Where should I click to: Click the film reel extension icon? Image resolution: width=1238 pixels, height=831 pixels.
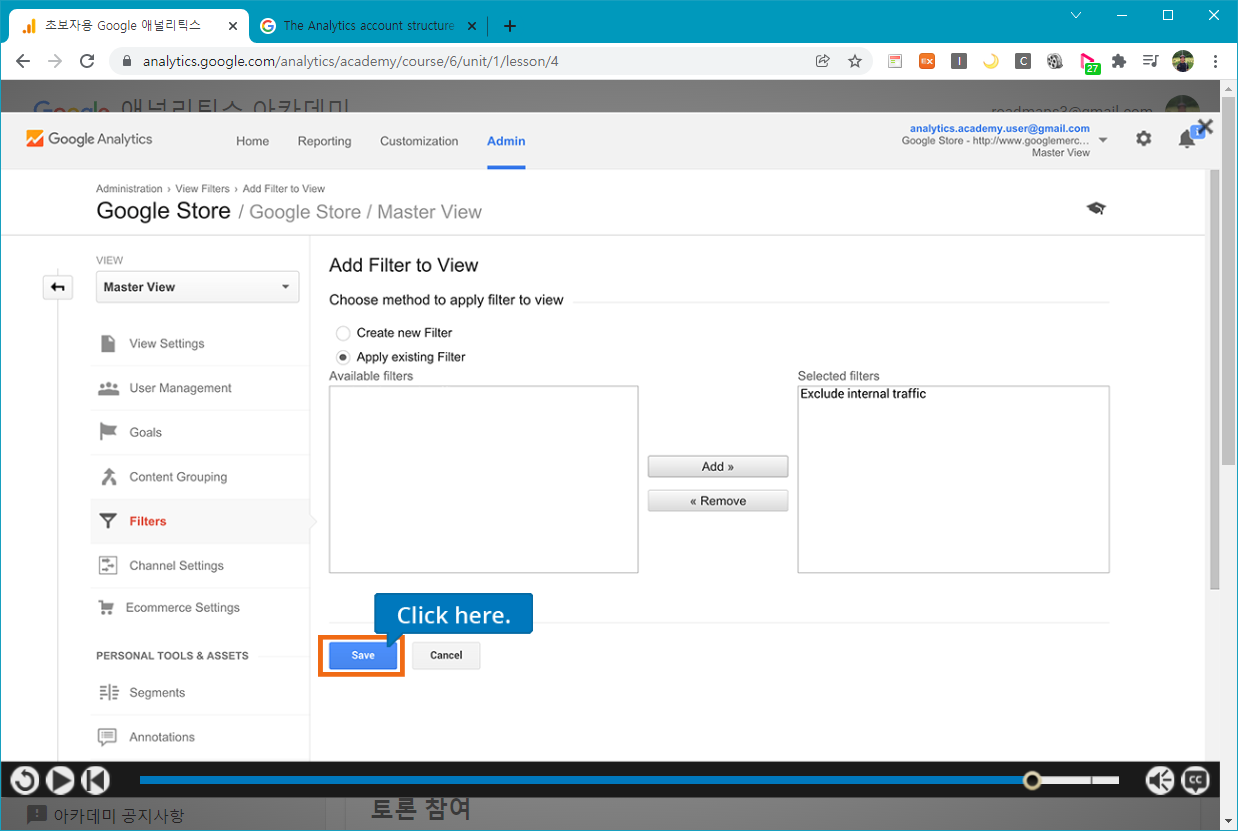1055,61
